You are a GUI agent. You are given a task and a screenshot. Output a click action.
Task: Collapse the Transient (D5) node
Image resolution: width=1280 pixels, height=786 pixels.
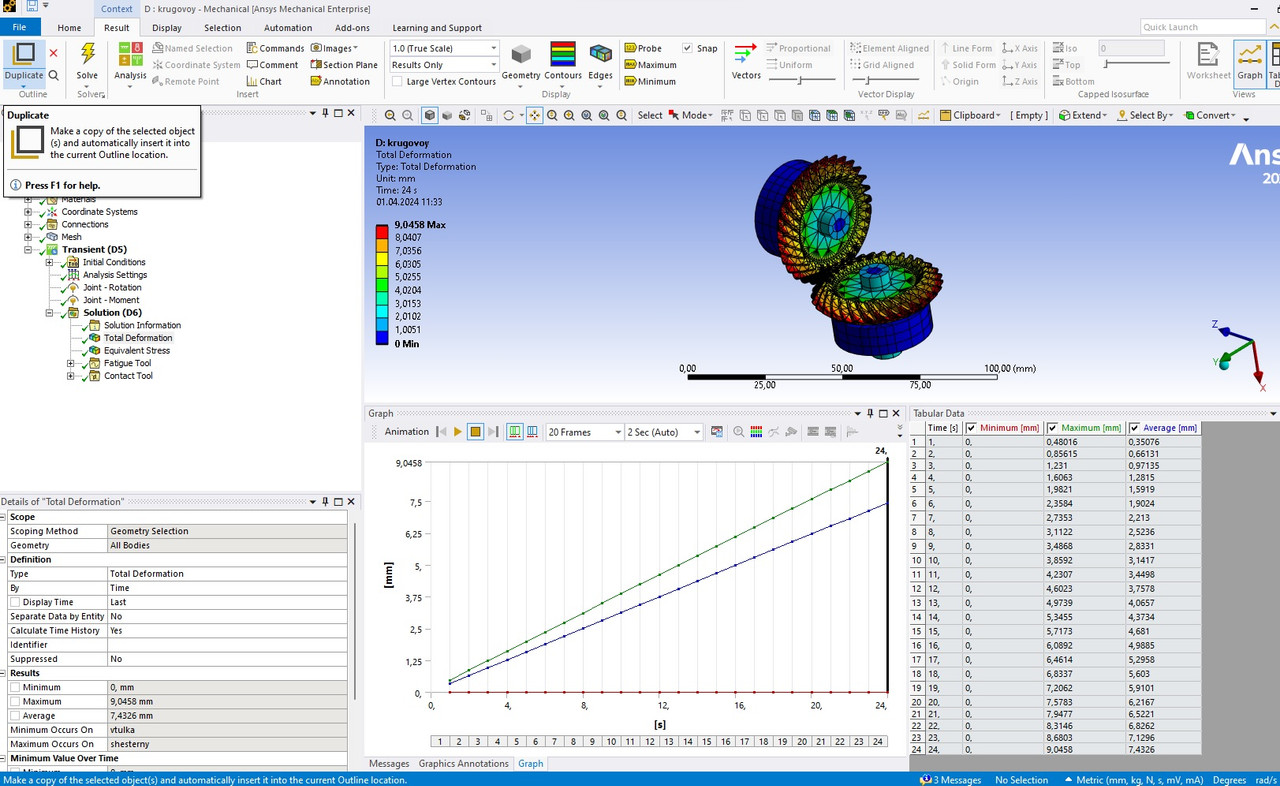[28, 250]
